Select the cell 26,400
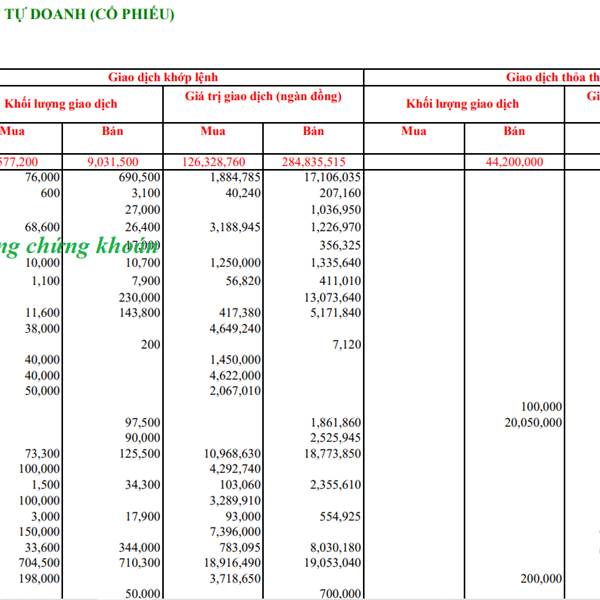The height and width of the screenshot is (600, 600). (x=142, y=227)
